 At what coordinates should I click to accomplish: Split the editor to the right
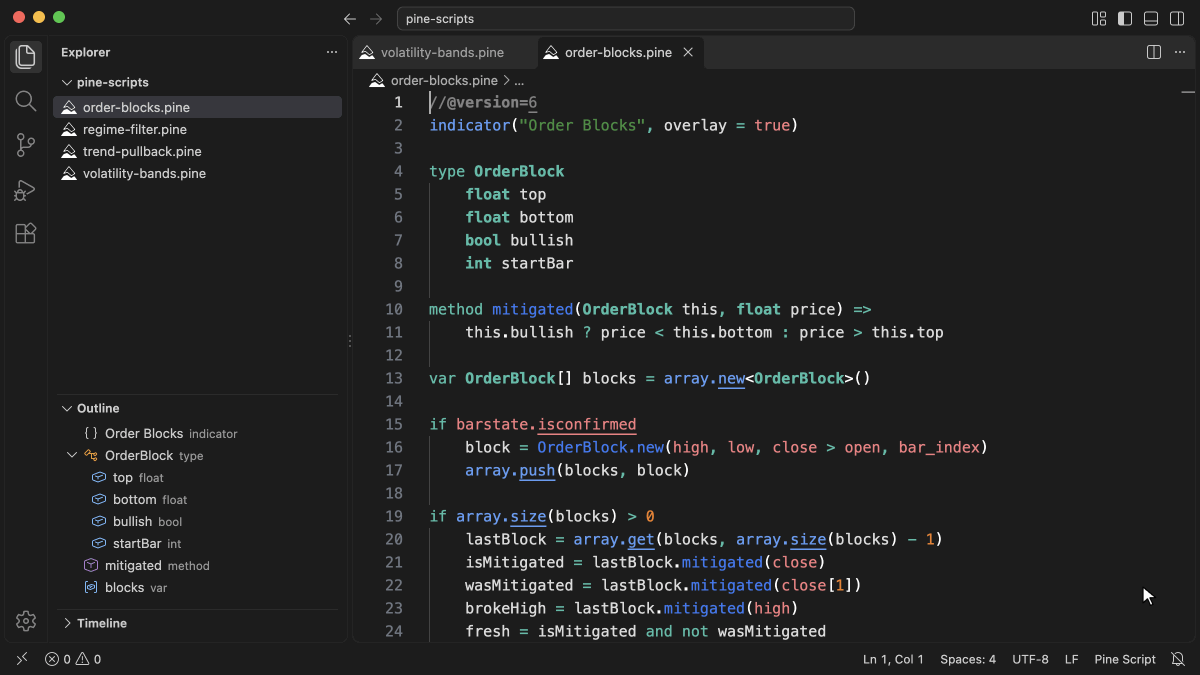1154,52
